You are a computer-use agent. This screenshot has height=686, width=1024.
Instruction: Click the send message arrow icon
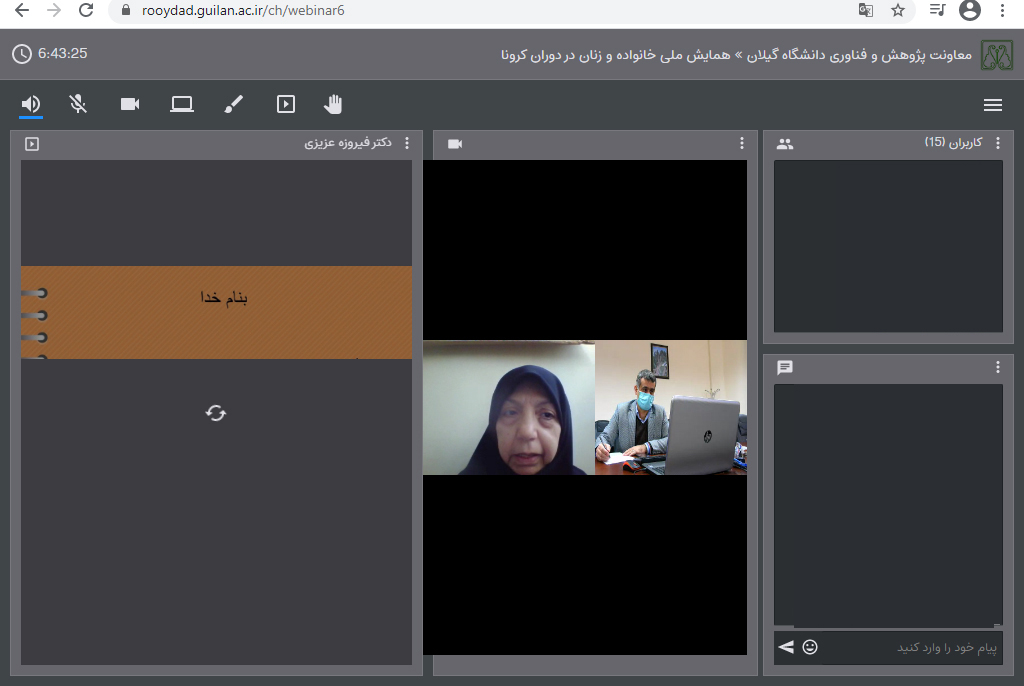click(x=786, y=647)
